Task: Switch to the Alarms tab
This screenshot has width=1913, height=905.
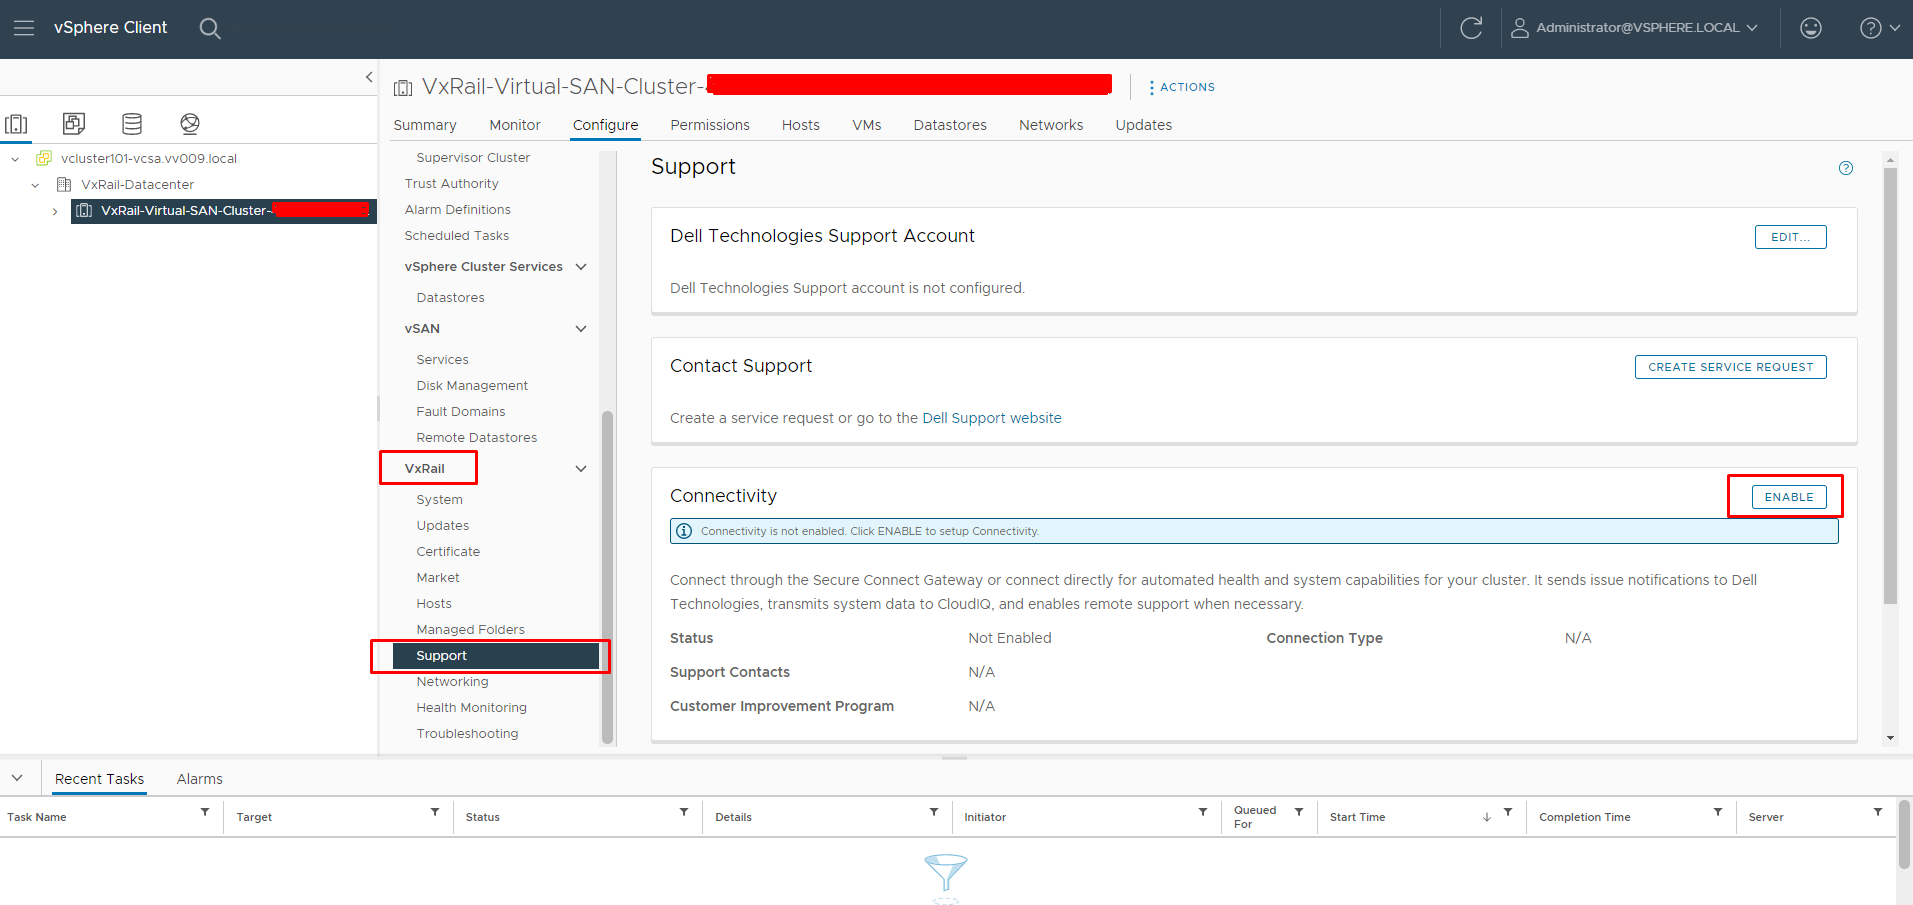Action: 200,779
